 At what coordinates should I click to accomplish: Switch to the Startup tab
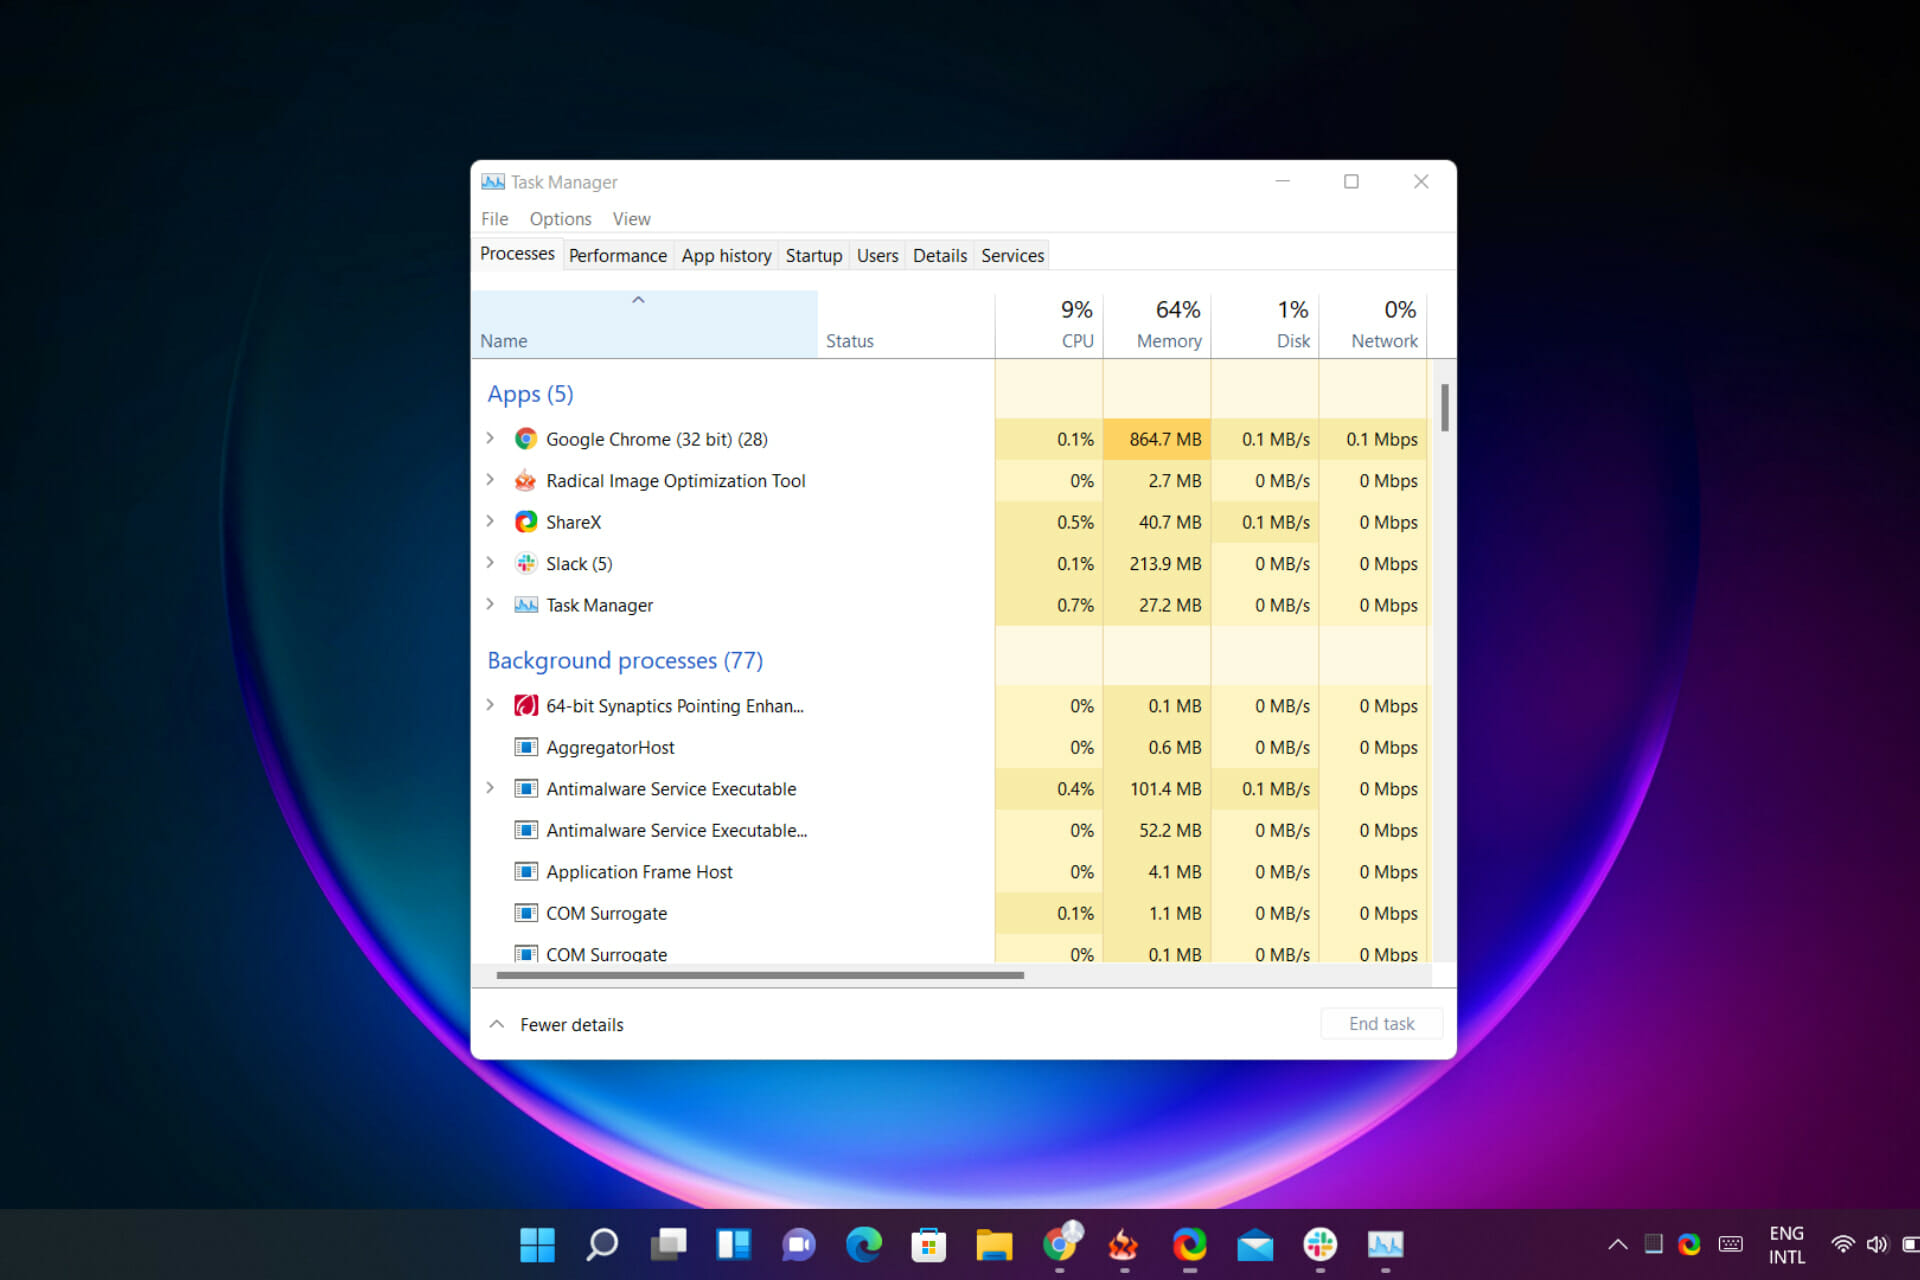813,256
